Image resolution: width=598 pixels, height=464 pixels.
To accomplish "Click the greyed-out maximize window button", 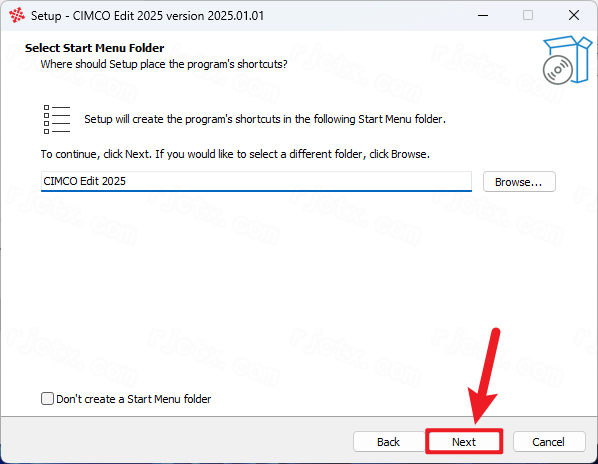I will click(x=528, y=16).
